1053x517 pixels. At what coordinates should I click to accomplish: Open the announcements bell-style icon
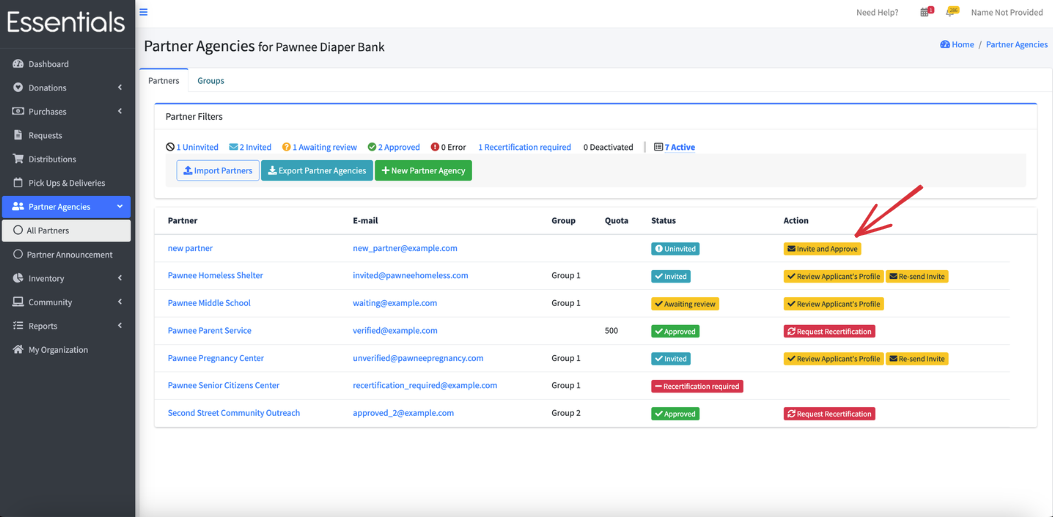tap(952, 11)
